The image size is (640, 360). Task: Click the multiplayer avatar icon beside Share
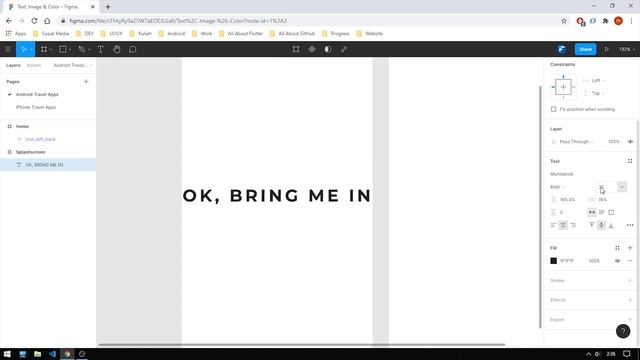(562, 49)
